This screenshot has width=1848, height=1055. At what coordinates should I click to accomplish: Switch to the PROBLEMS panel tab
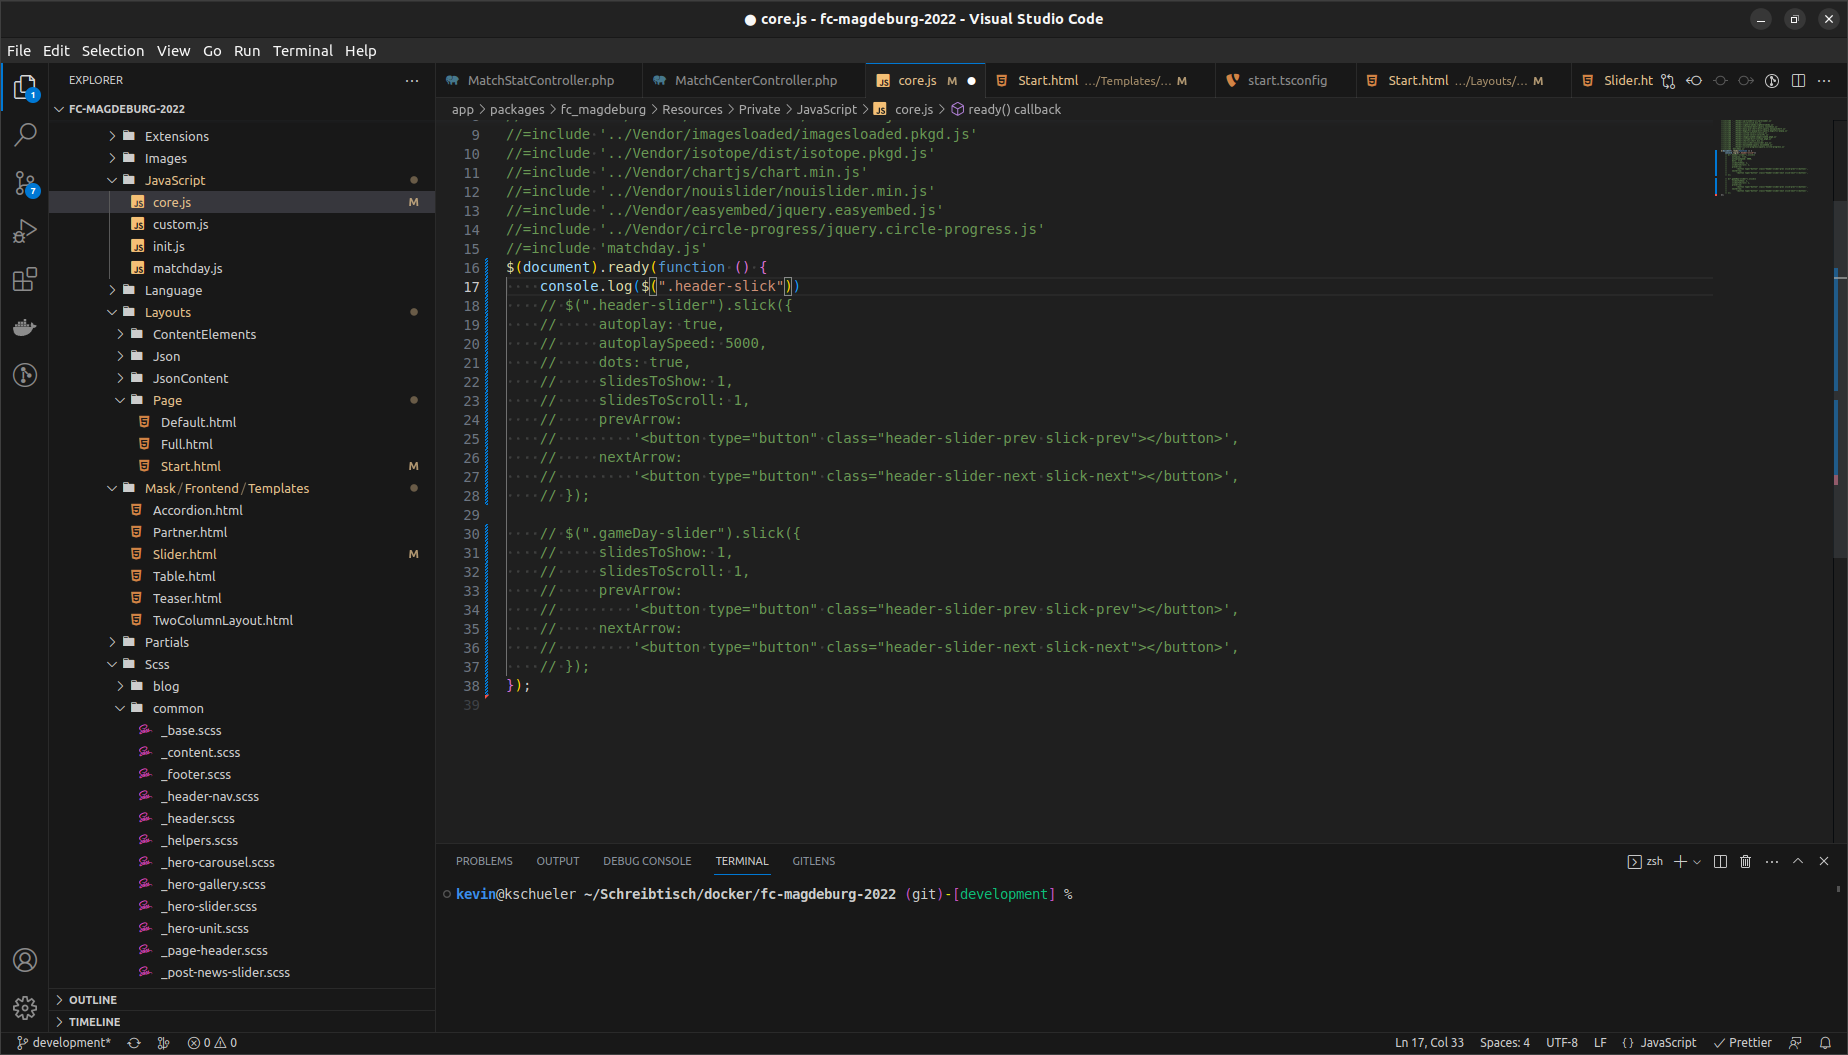point(484,861)
